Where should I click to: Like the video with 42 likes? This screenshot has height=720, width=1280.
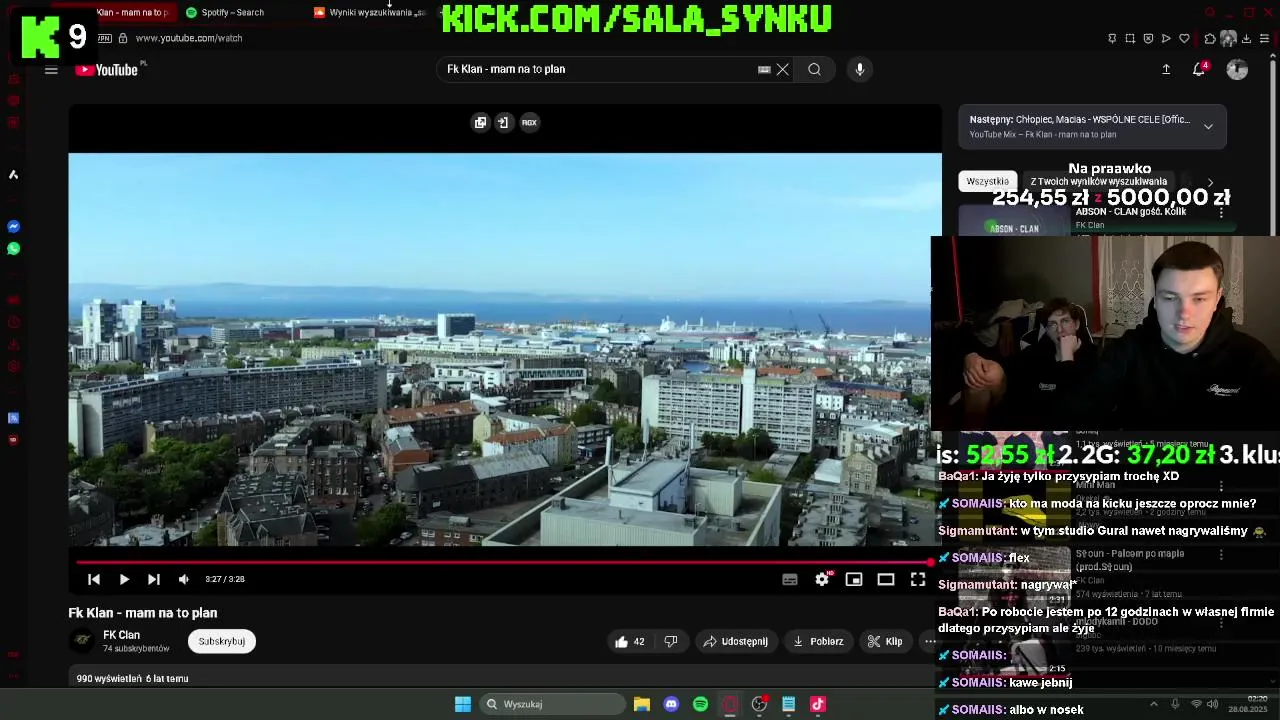pyautogui.click(x=629, y=641)
